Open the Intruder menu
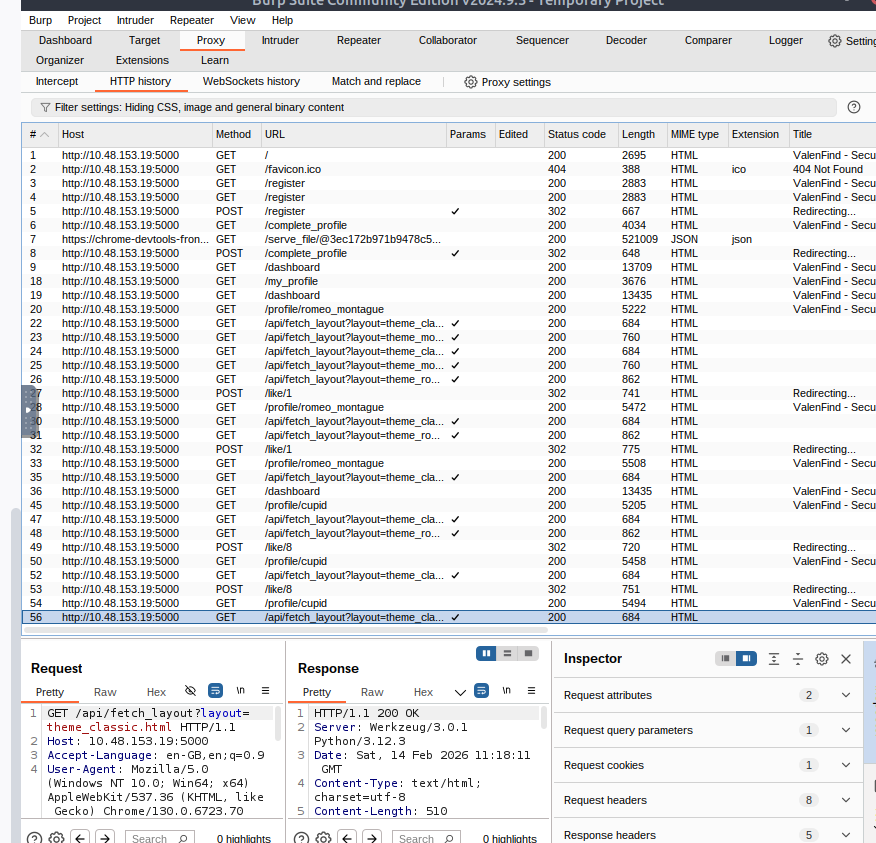This screenshot has height=843, width=876. click(135, 20)
